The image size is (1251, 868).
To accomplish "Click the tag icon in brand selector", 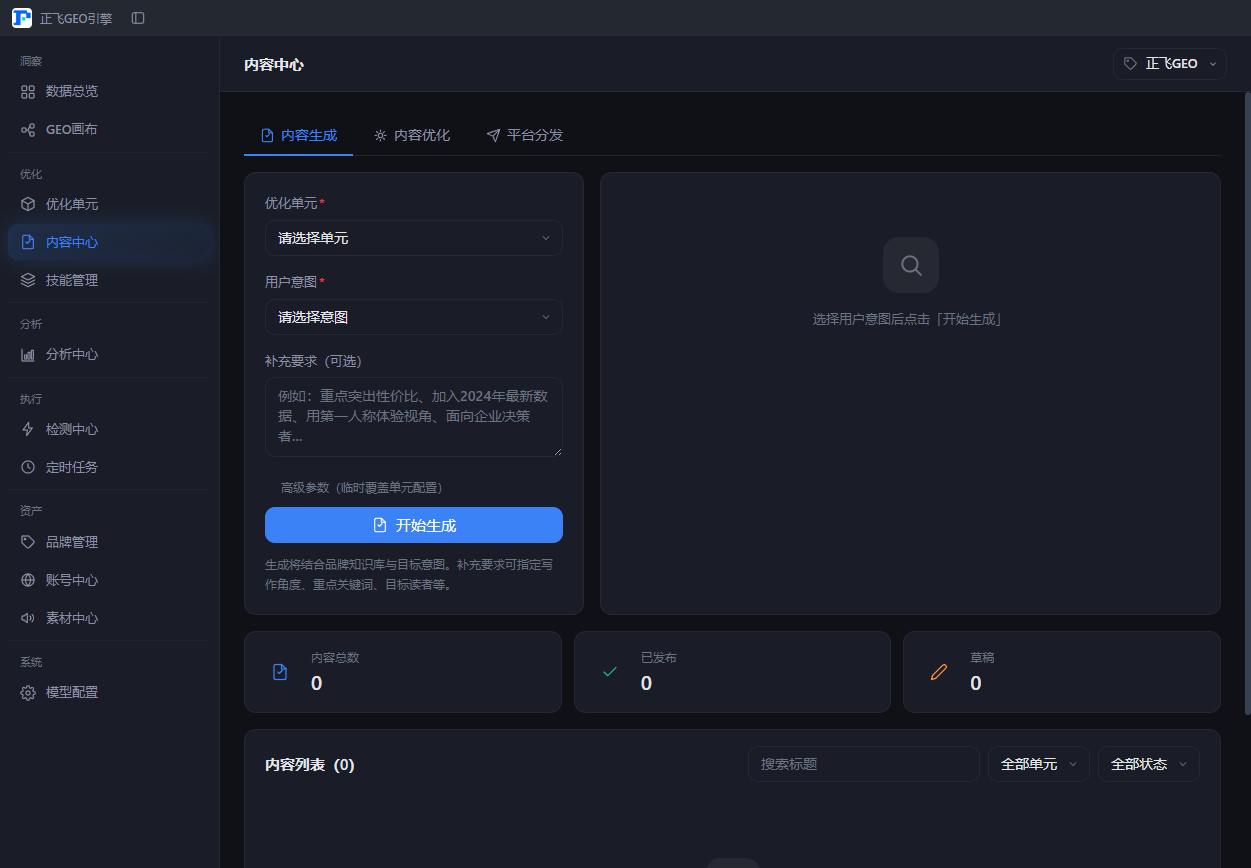I will tap(1130, 63).
